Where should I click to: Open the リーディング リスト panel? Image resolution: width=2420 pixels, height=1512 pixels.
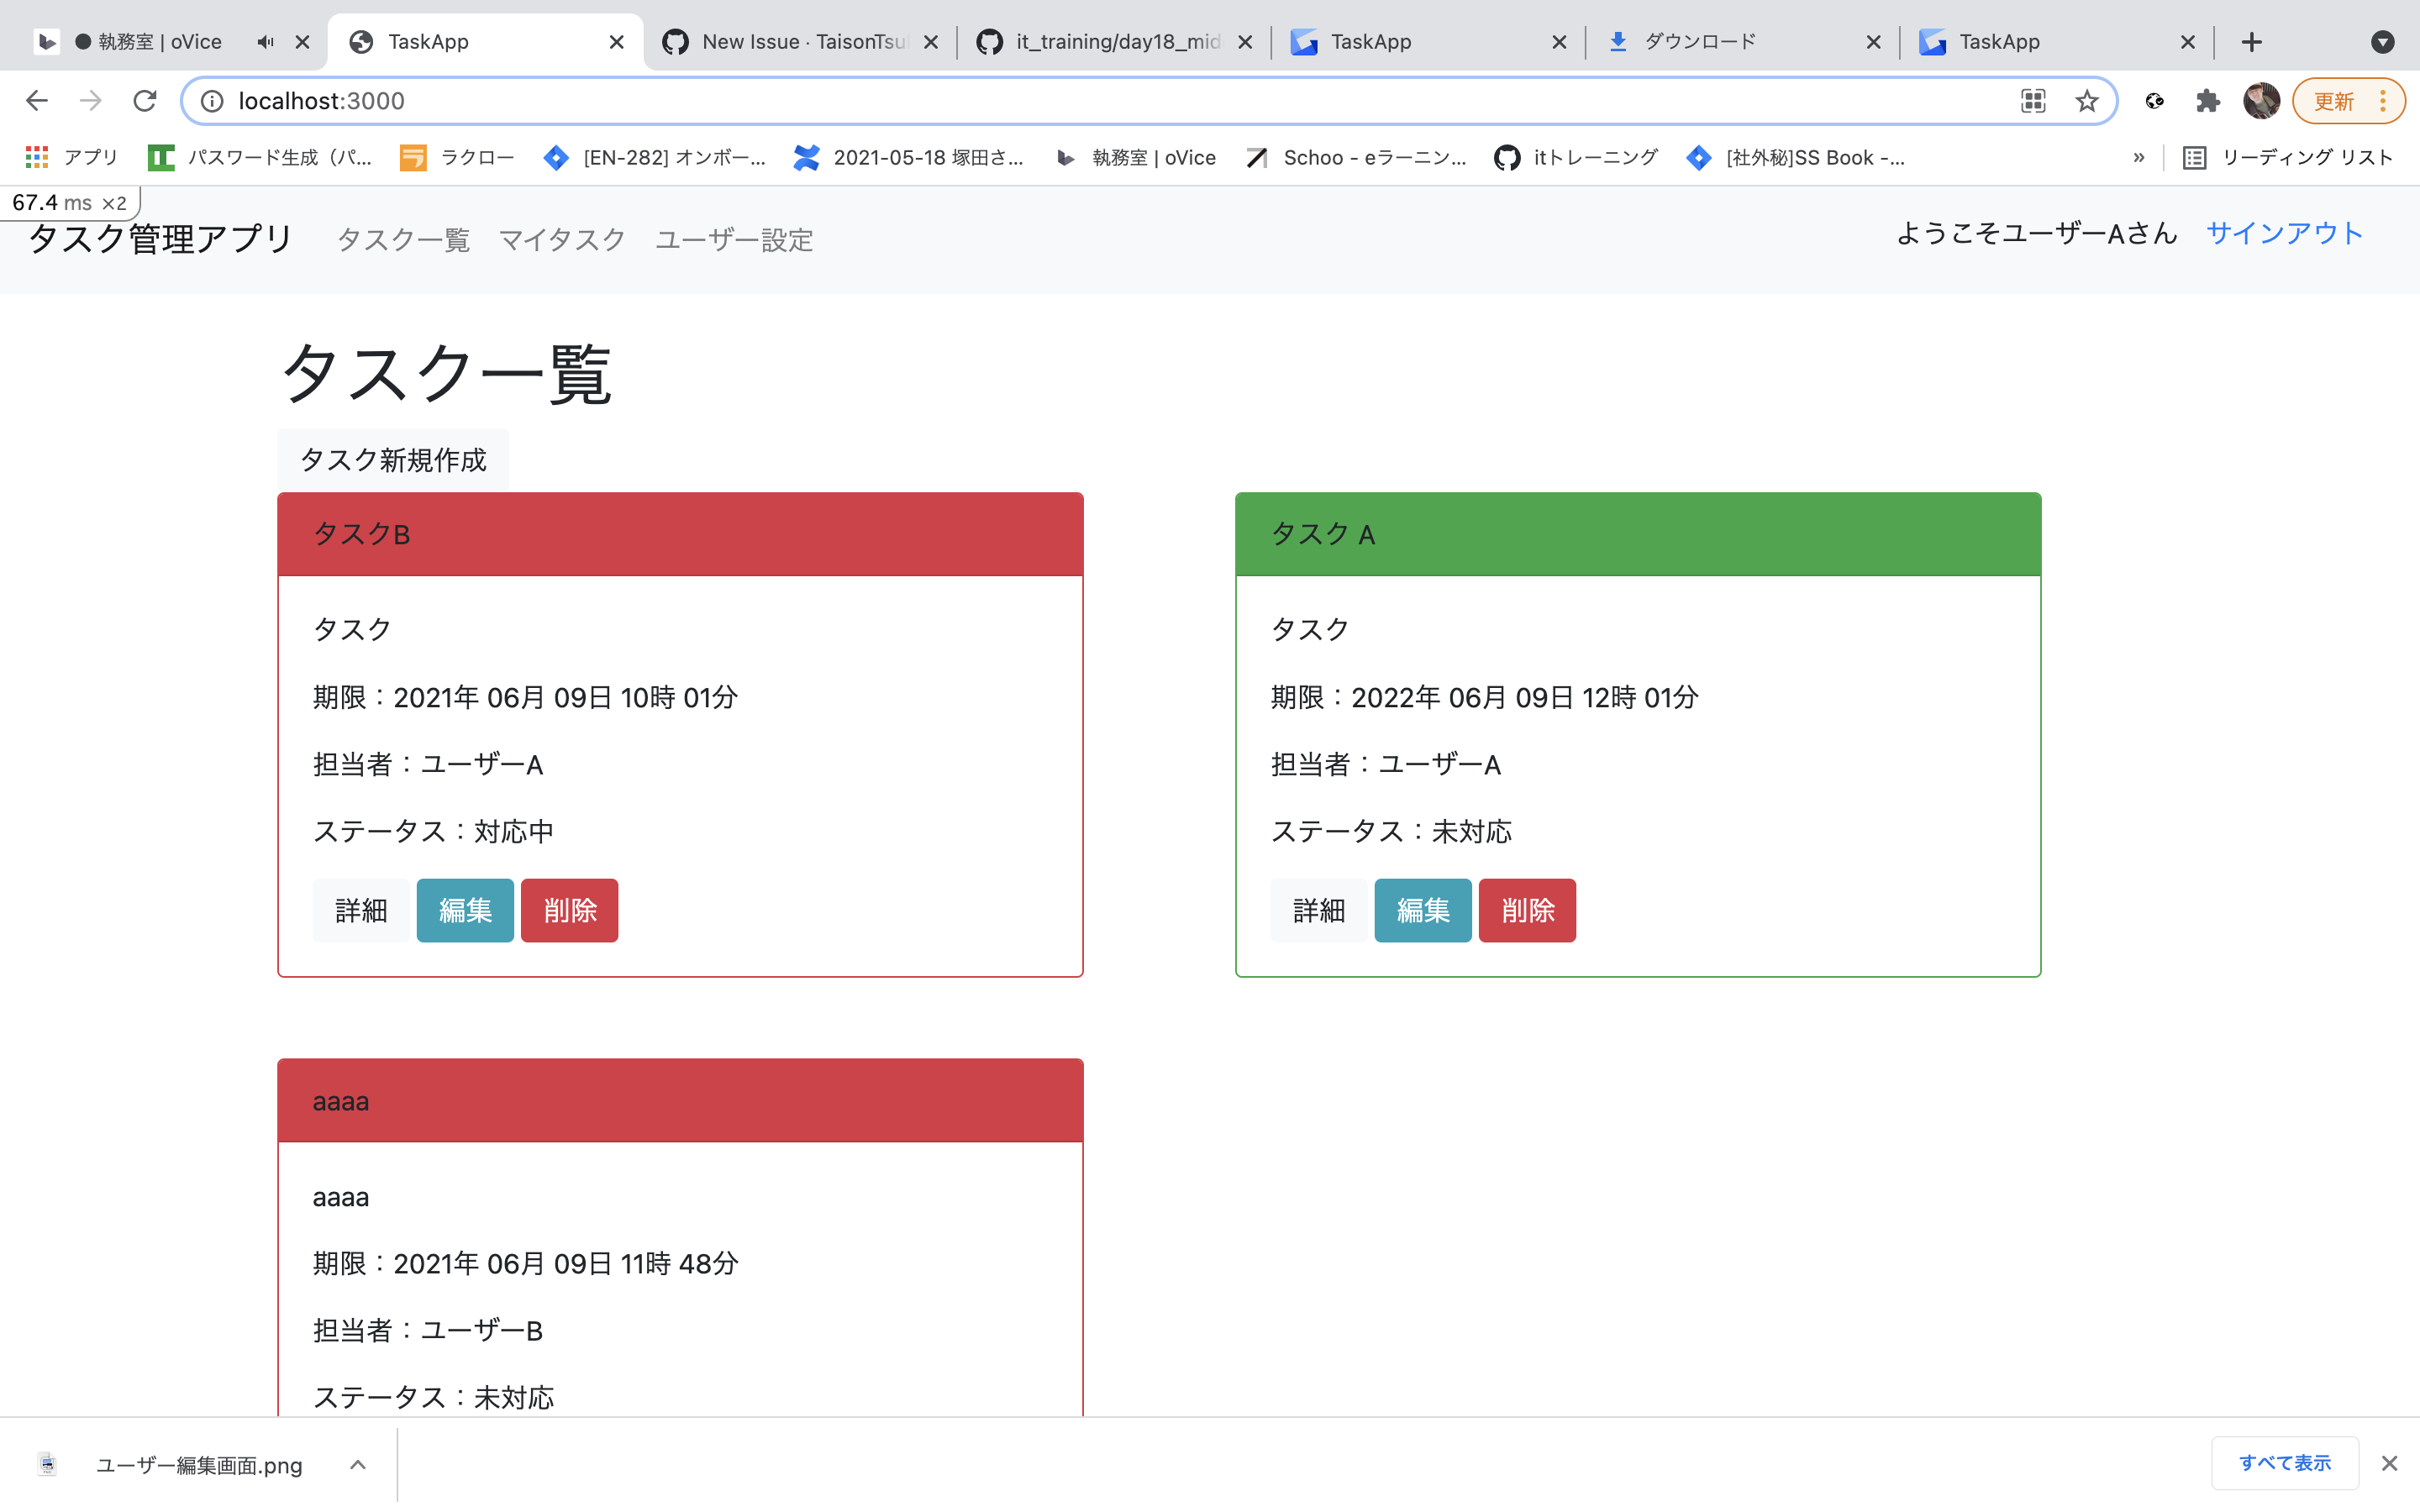click(2288, 157)
